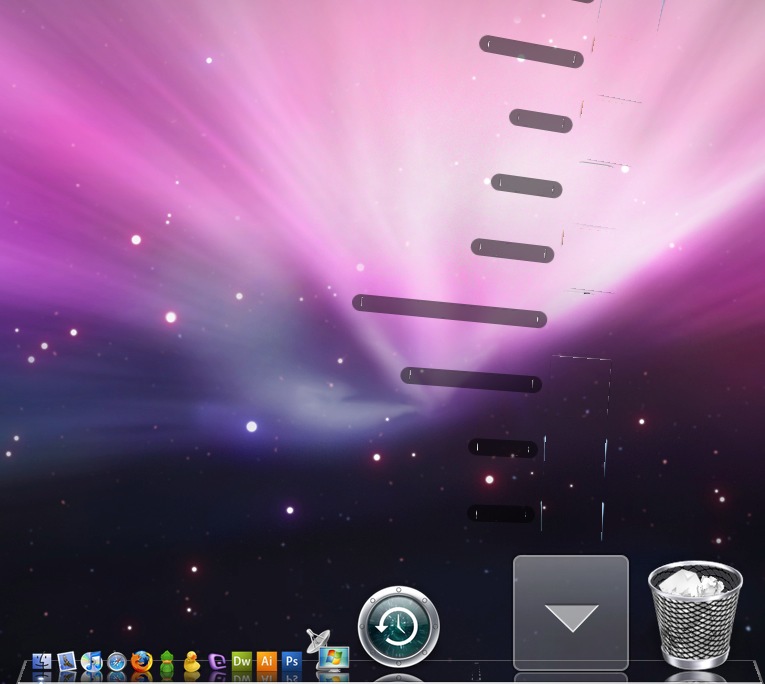The image size is (765, 684).
Task: Open the Trash bin
Action: 695,615
